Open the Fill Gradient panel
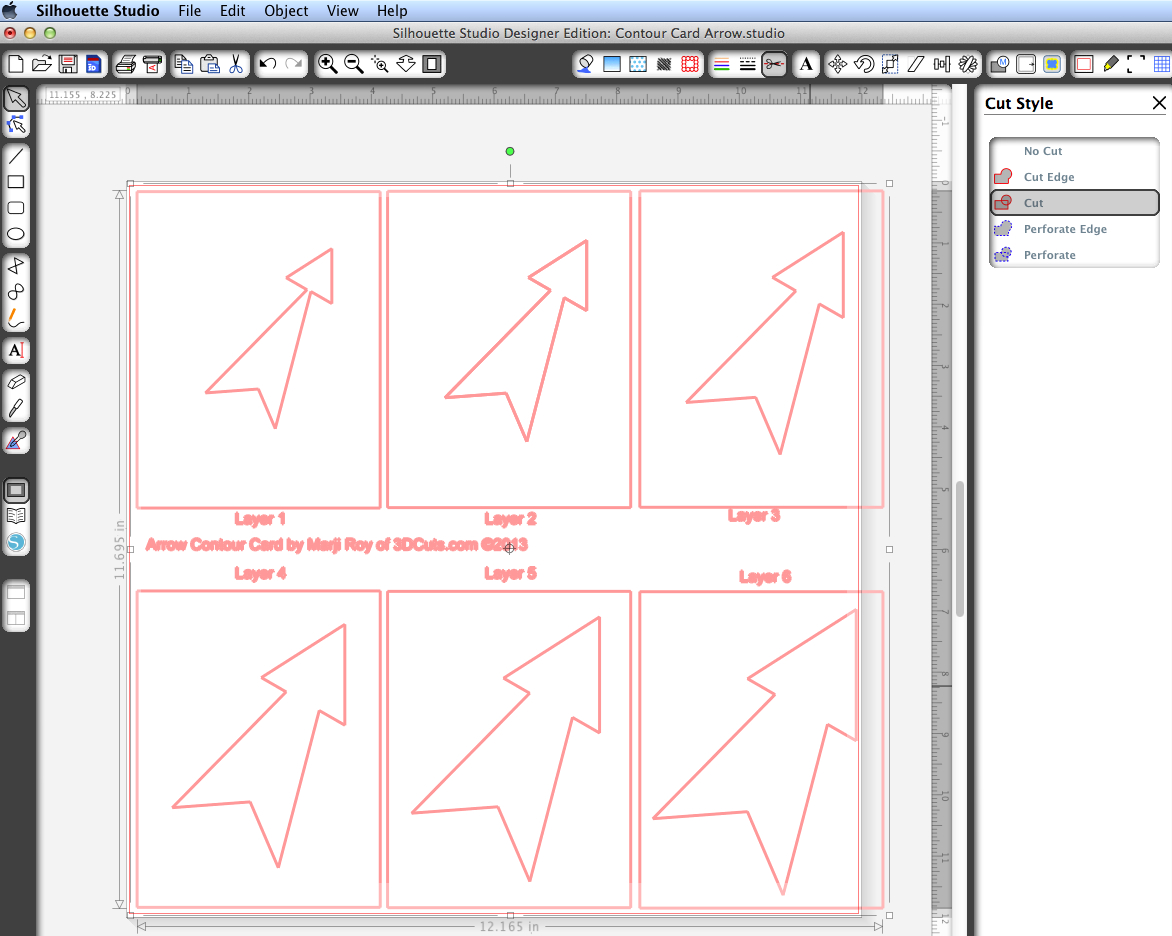The width and height of the screenshot is (1172, 936). tap(611, 64)
